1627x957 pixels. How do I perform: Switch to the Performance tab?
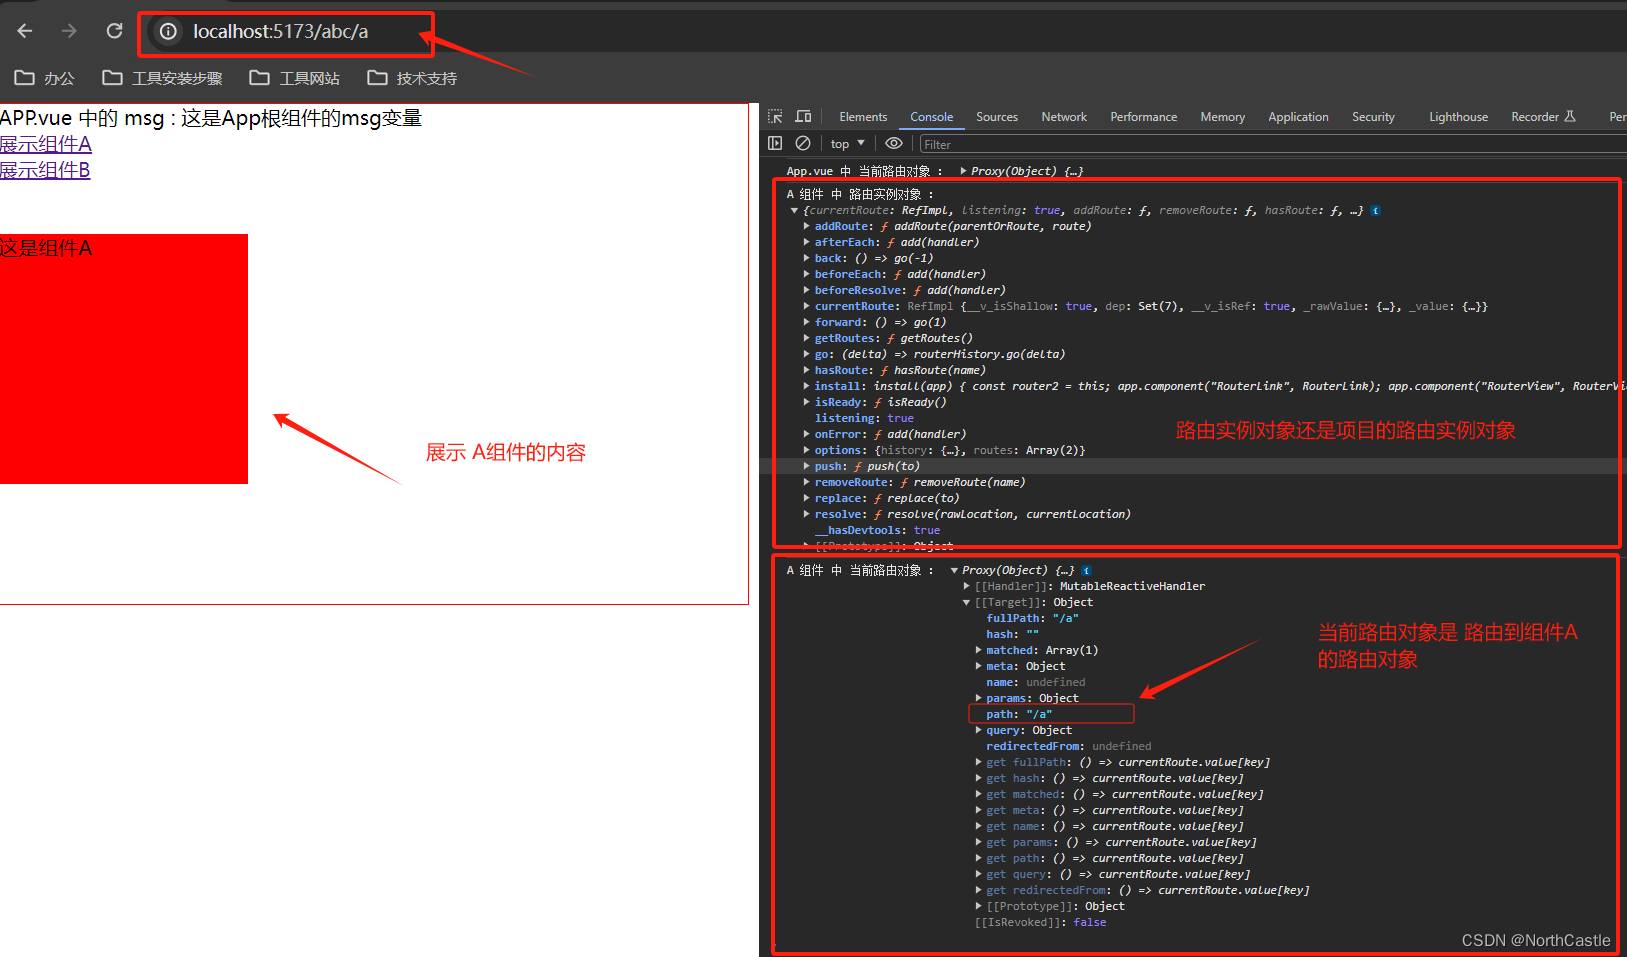point(1143,117)
